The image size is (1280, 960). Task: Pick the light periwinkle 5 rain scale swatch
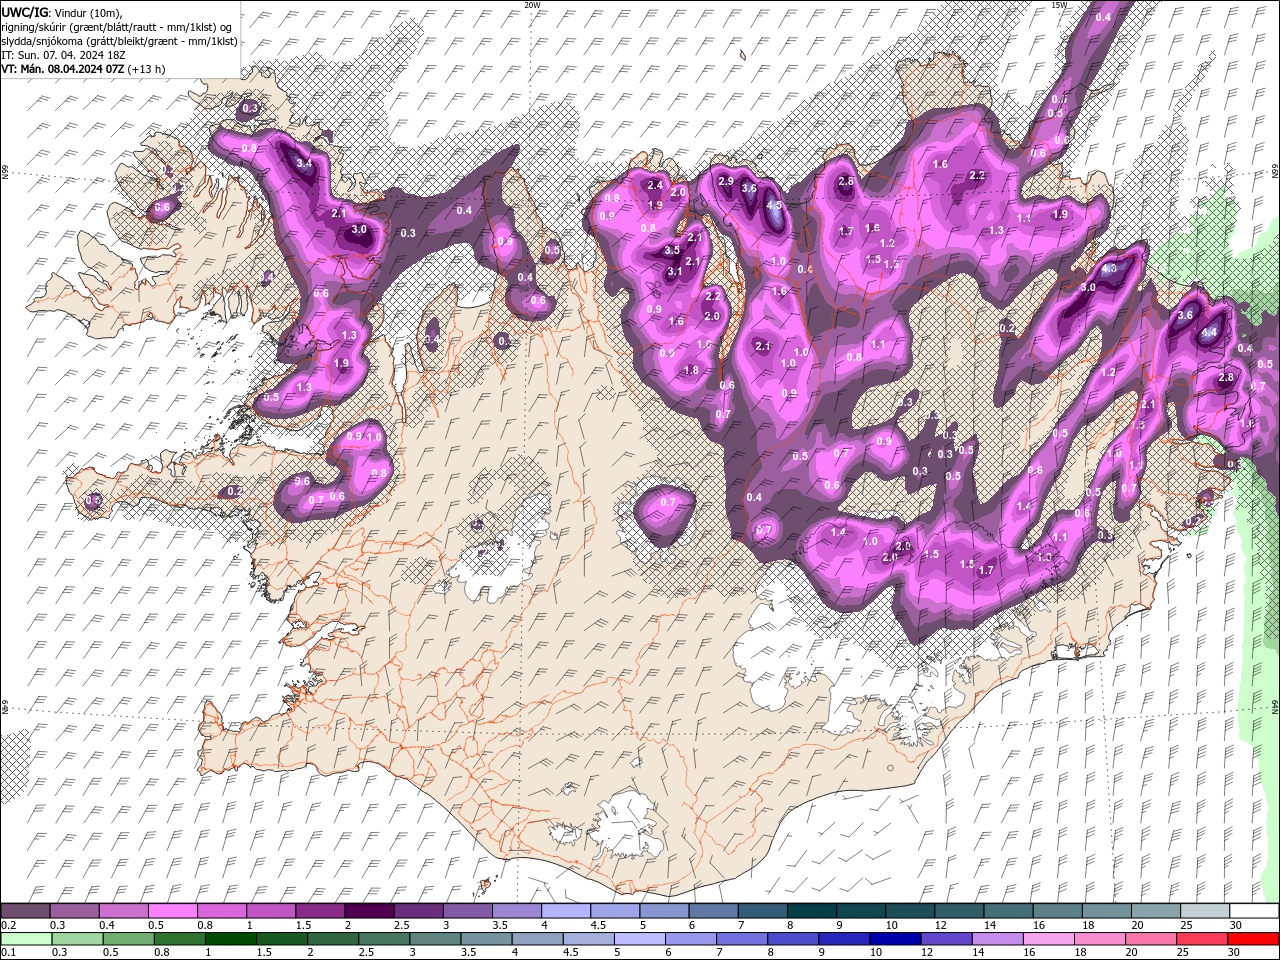click(x=640, y=938)
